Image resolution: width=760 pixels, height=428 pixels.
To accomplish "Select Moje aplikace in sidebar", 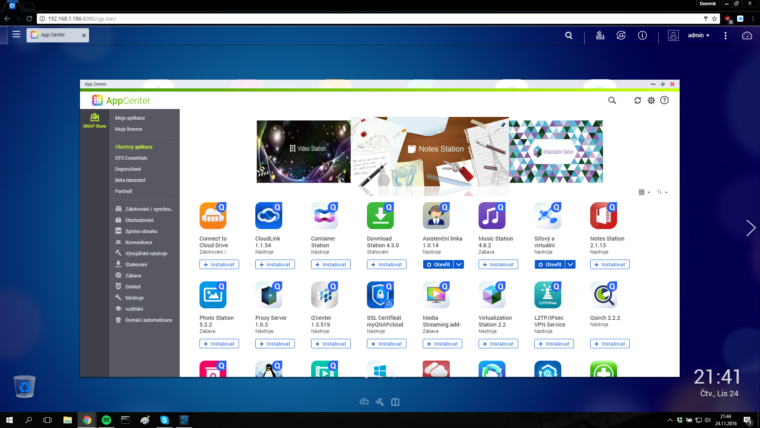I will 130,118.
